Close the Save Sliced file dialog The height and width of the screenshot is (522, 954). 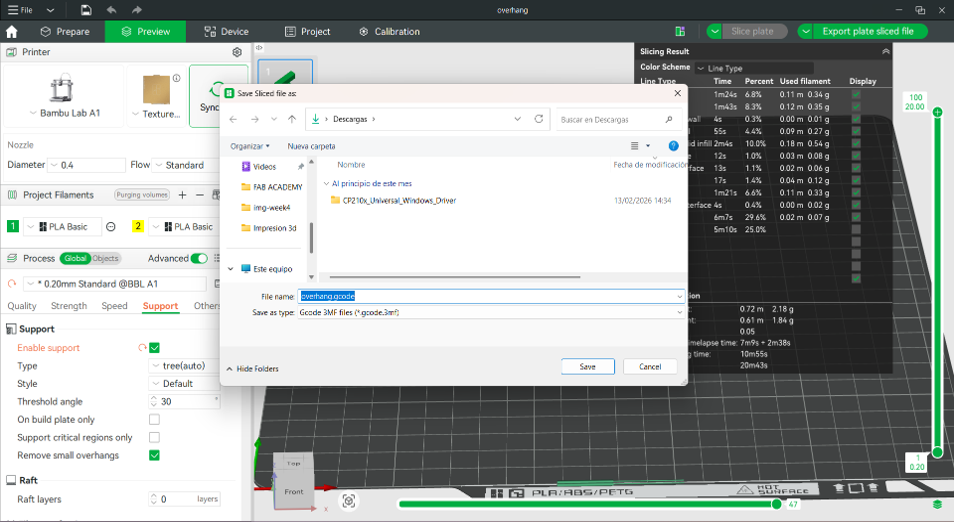point(677,93)
